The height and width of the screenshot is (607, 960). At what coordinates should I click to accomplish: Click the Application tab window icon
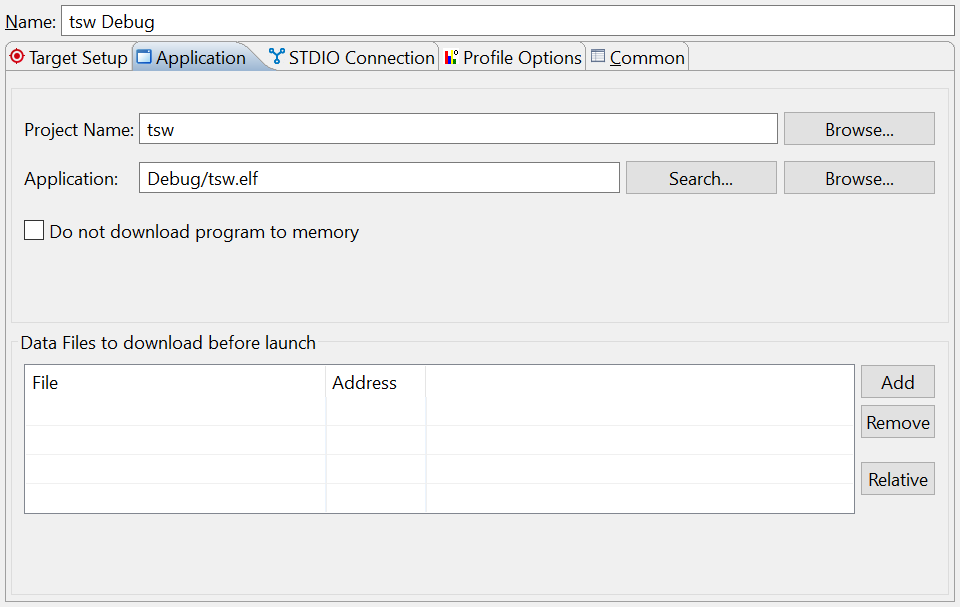(144, 57)
